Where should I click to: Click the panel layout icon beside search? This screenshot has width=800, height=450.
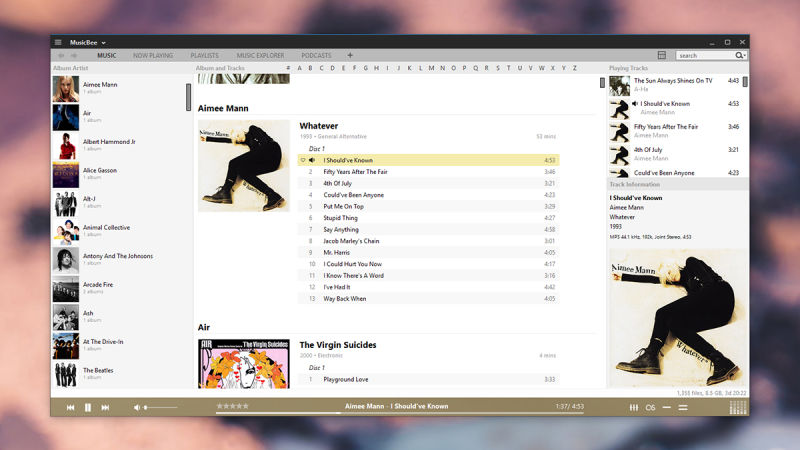tap(662, 55)
